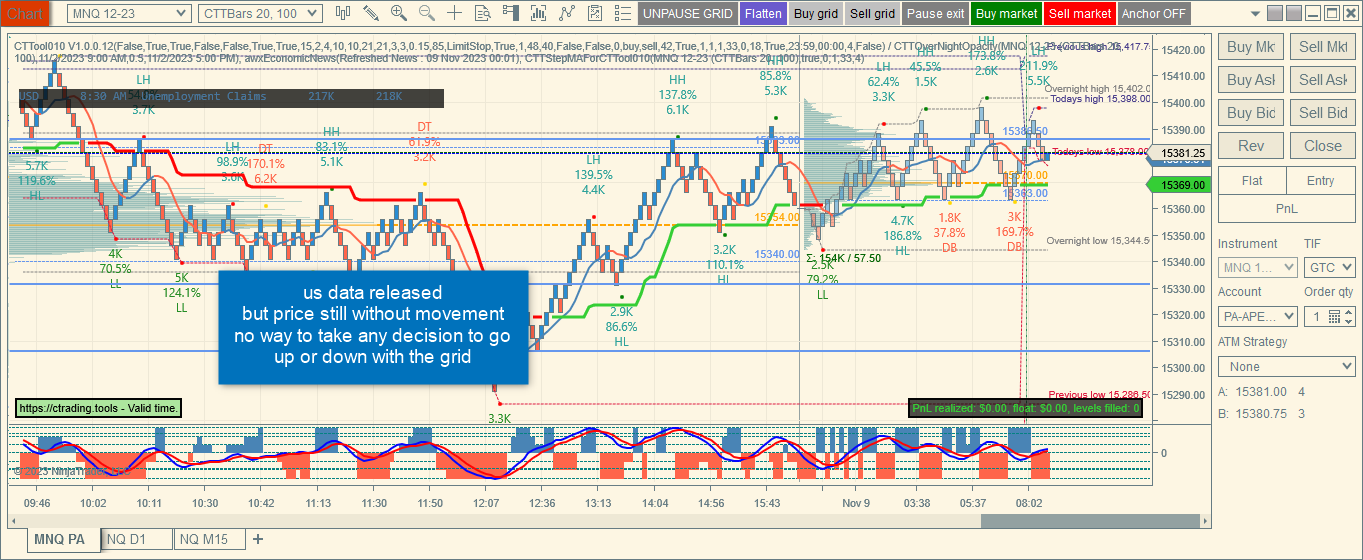Click the horizontal chart scrollbar thumb
Viewport: 1363px width, 560px height.
coord(1088,520)
